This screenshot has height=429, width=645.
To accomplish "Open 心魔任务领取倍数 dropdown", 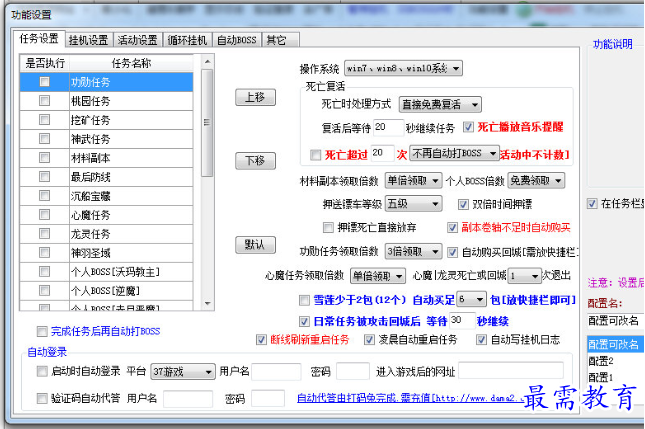I will click(x=378, y=276).
